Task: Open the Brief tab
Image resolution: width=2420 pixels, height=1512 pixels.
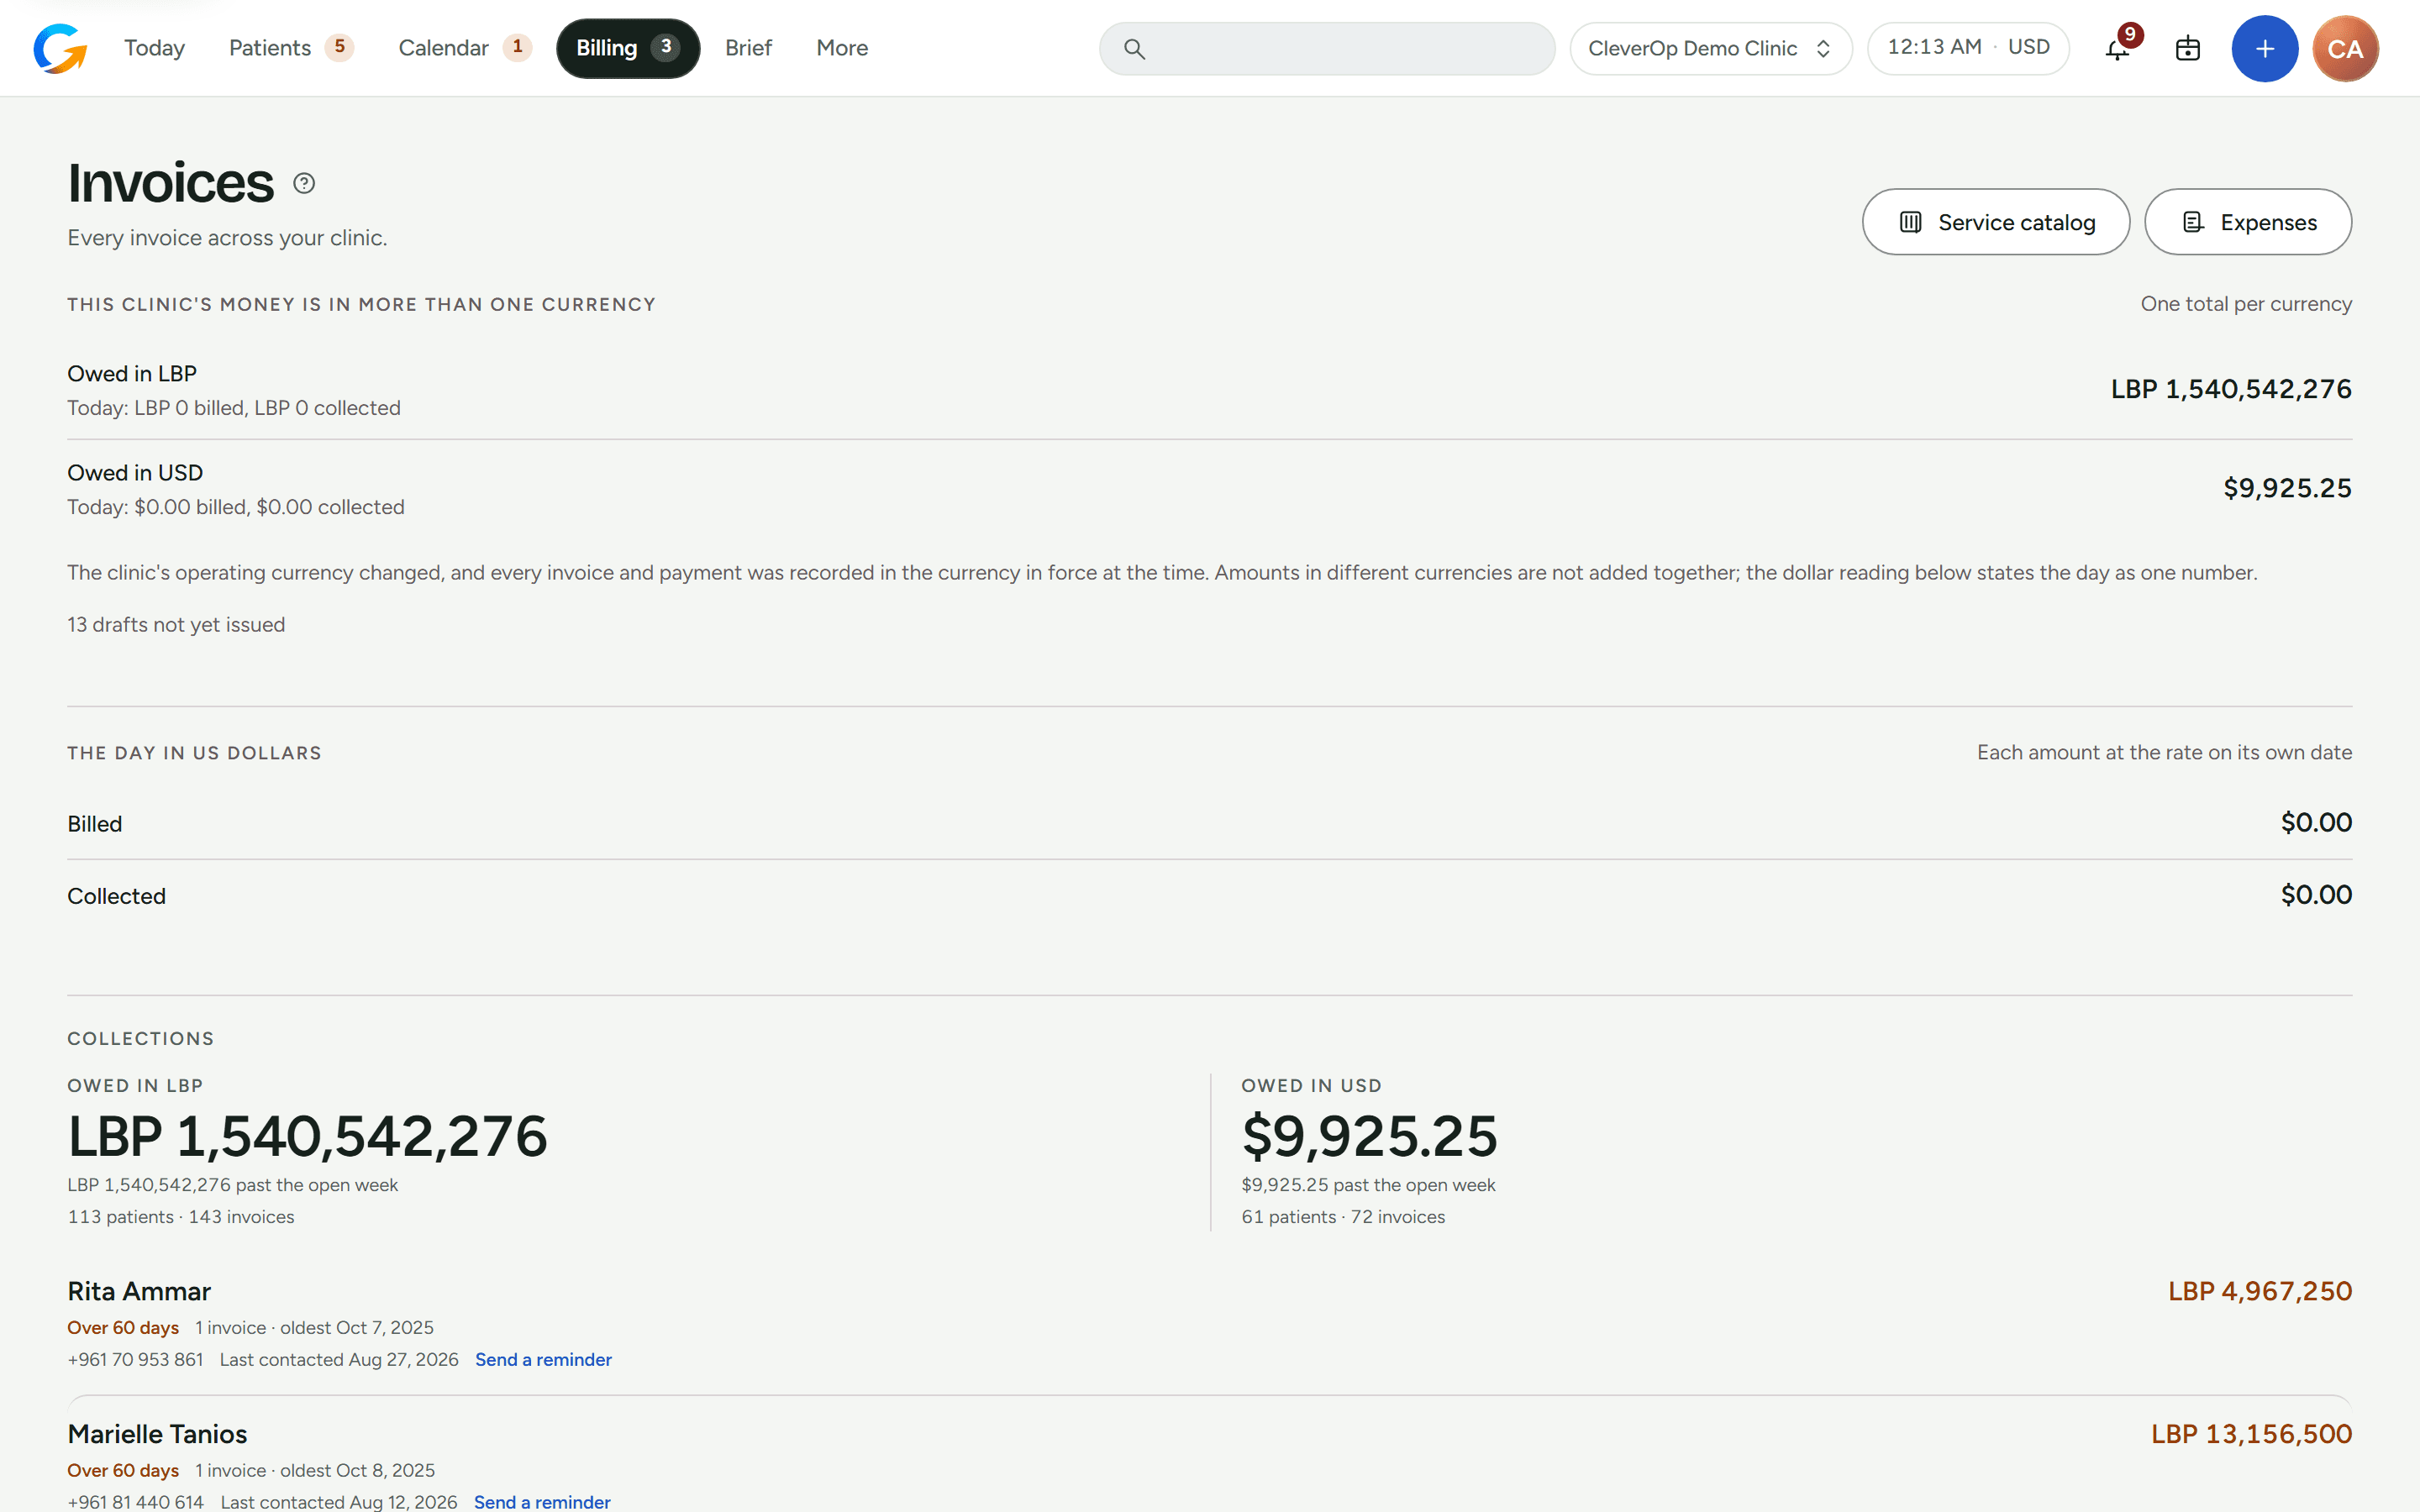Action: [748, 48]
